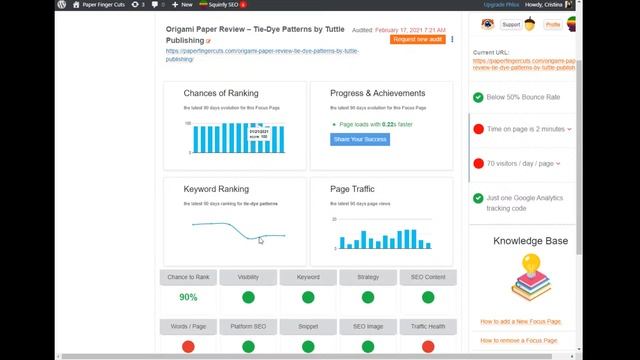Image resolution: width=640 pixels, height=360 pixels.
Task: Click the user avatar in admin bar
Action: (x=569, y=4)
